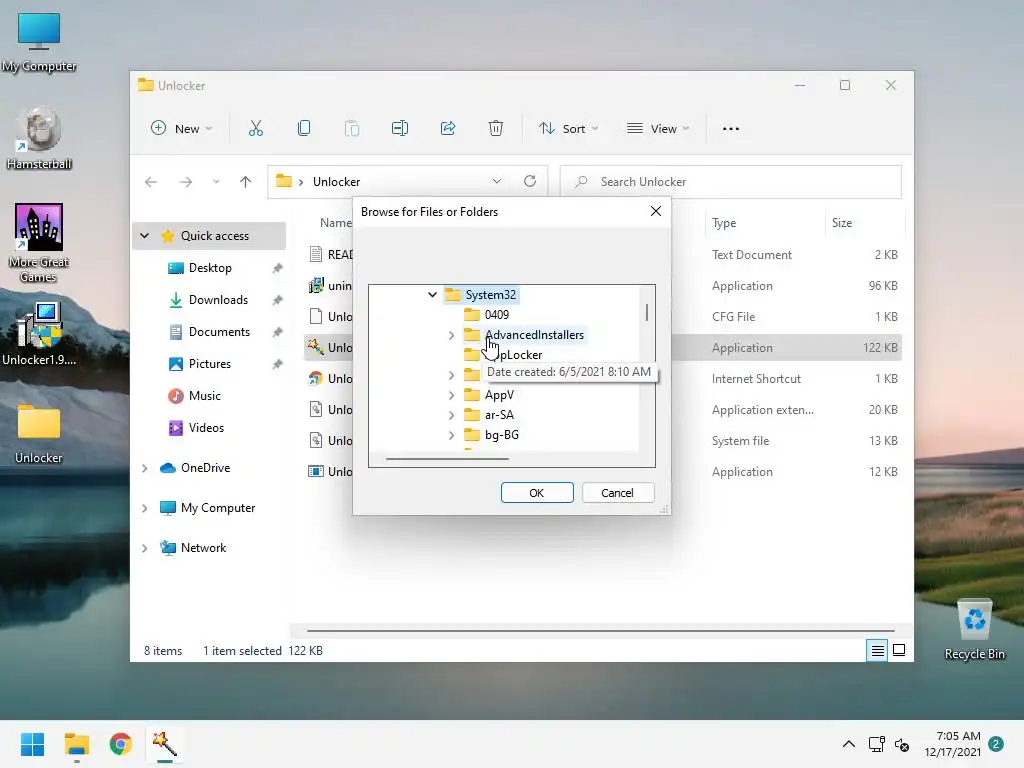Expand OneDrive in navigation pane
The height and width of the screenshot is (768, 1024).
[x=145, y=468]
